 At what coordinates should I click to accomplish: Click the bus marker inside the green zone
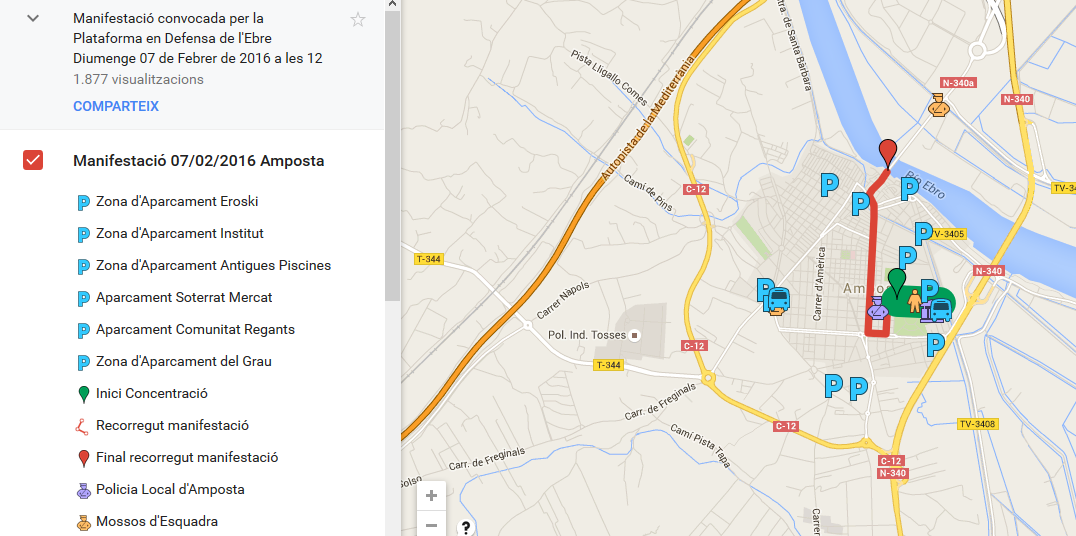click(x=939, y=310)
